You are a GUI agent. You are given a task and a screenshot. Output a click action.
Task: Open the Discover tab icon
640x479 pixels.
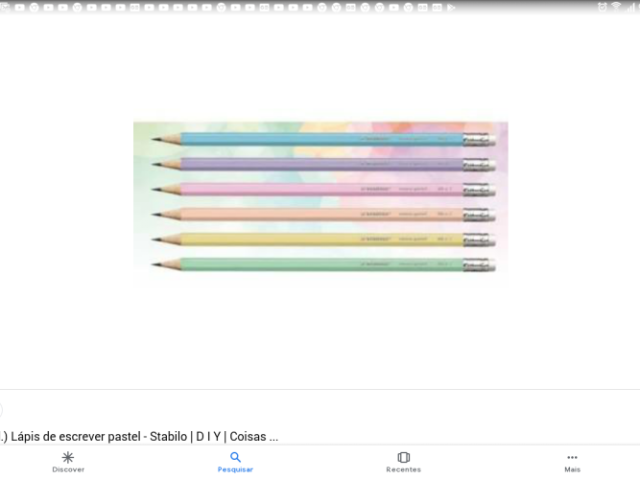point(68,462)
